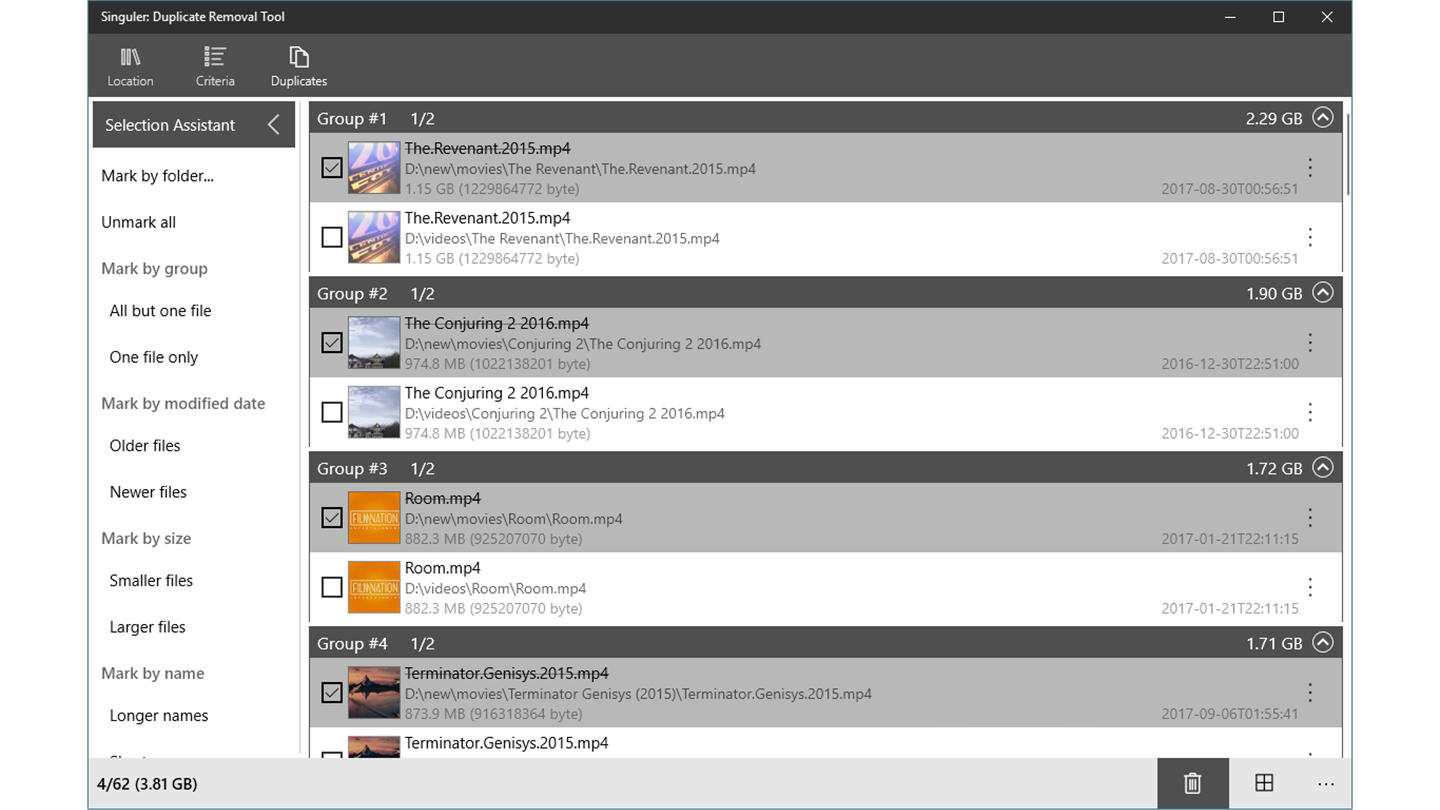Click the checked Room.mp4 orange thumbnail
The width and height of the screenshot is (1440, 810).
374,518
